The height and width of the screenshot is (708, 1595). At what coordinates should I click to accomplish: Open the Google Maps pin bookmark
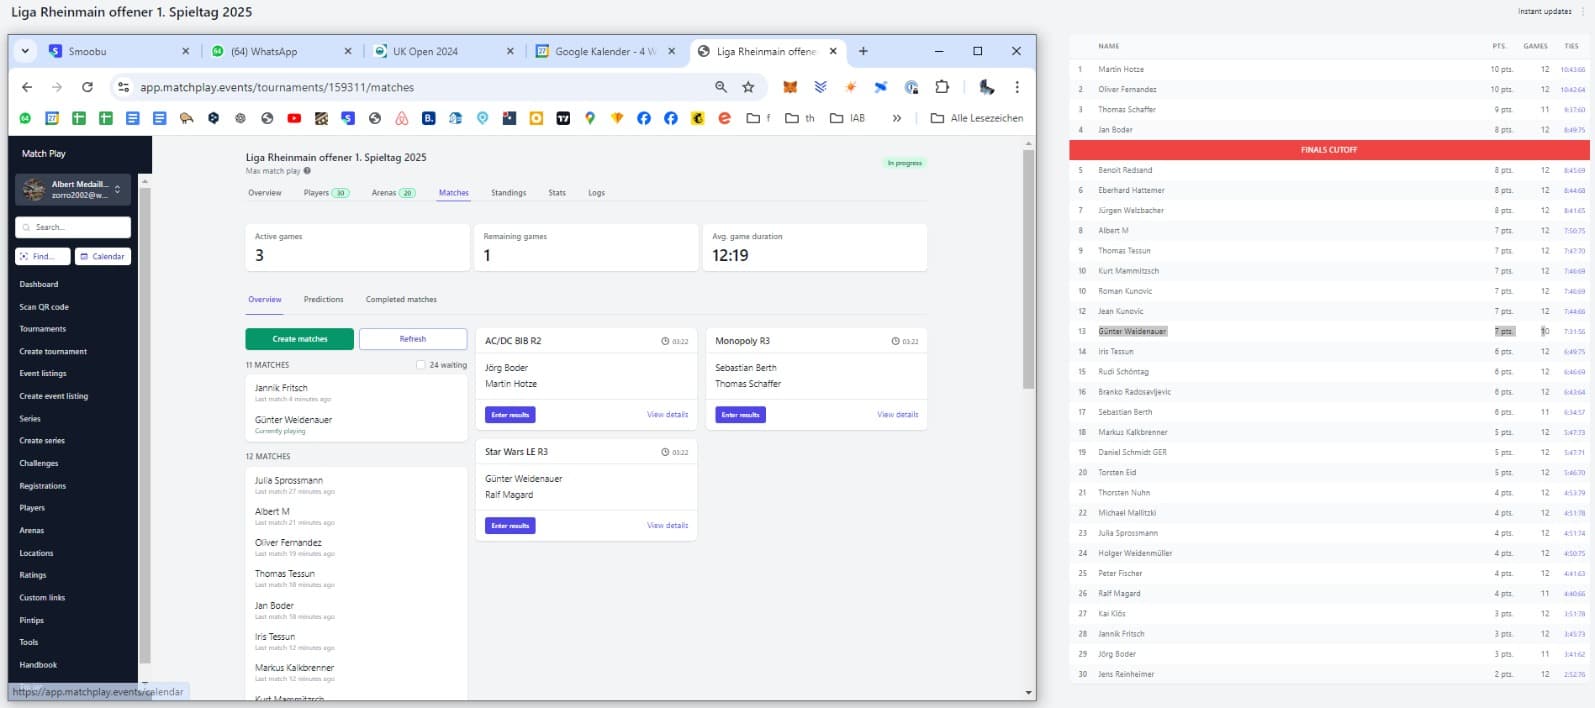(x=590, y=118)
